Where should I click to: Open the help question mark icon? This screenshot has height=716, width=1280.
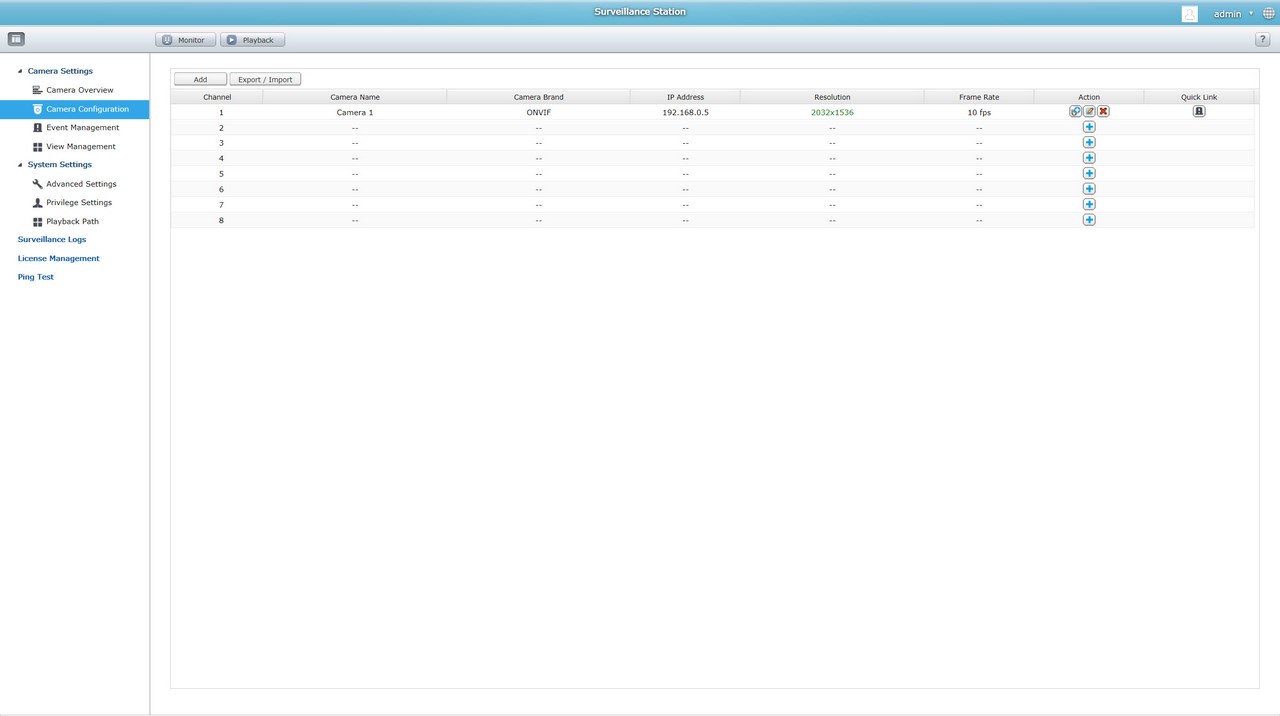tap(1262, 40)
